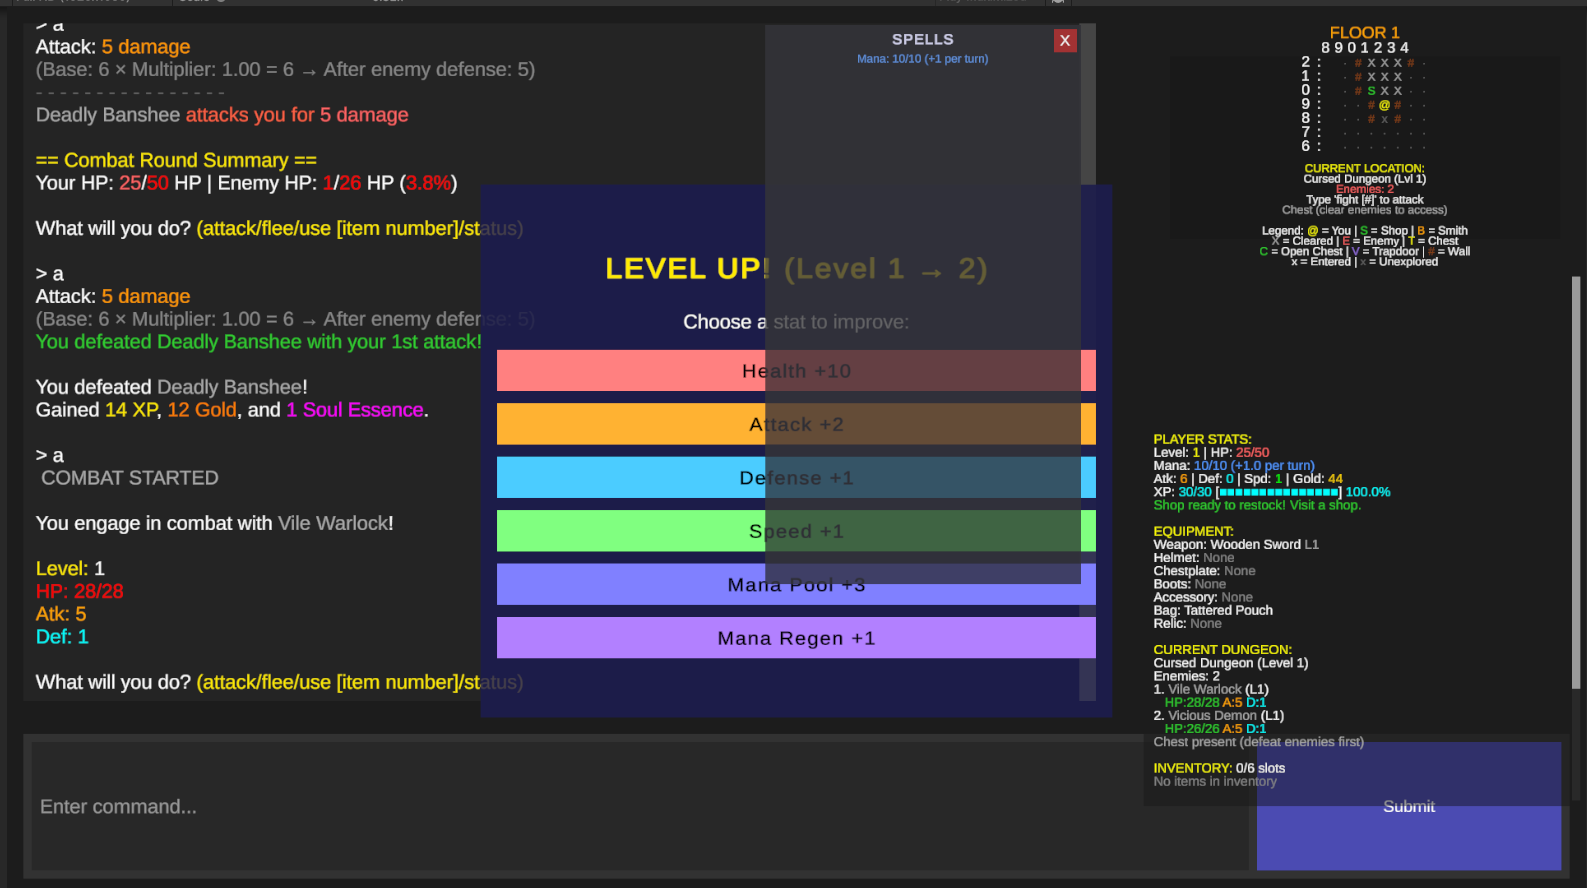The height and width of the screenshot is (888, 1587).
Task: Click the green S shop tile on map
Action: tap(1371, 91)
